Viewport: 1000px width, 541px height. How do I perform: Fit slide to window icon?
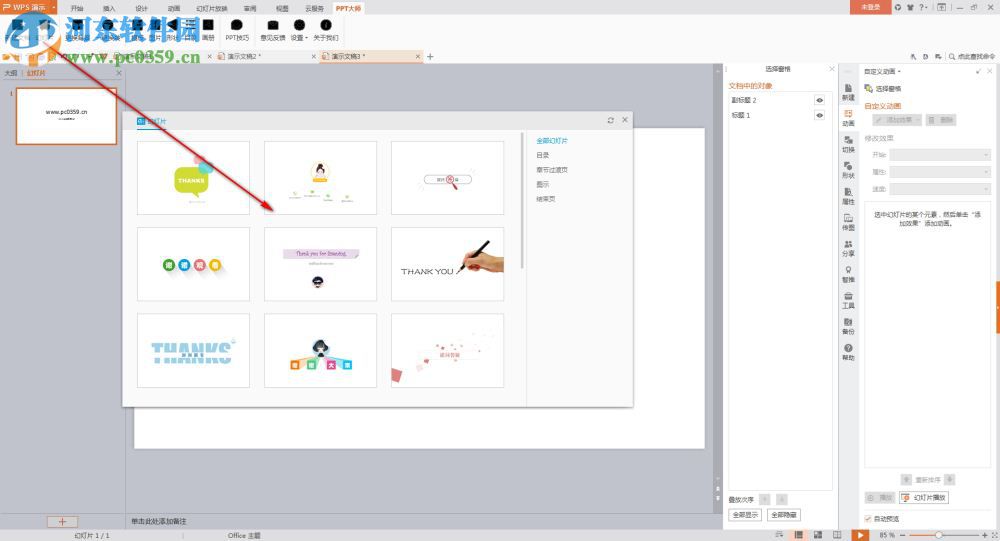[993, 535]
